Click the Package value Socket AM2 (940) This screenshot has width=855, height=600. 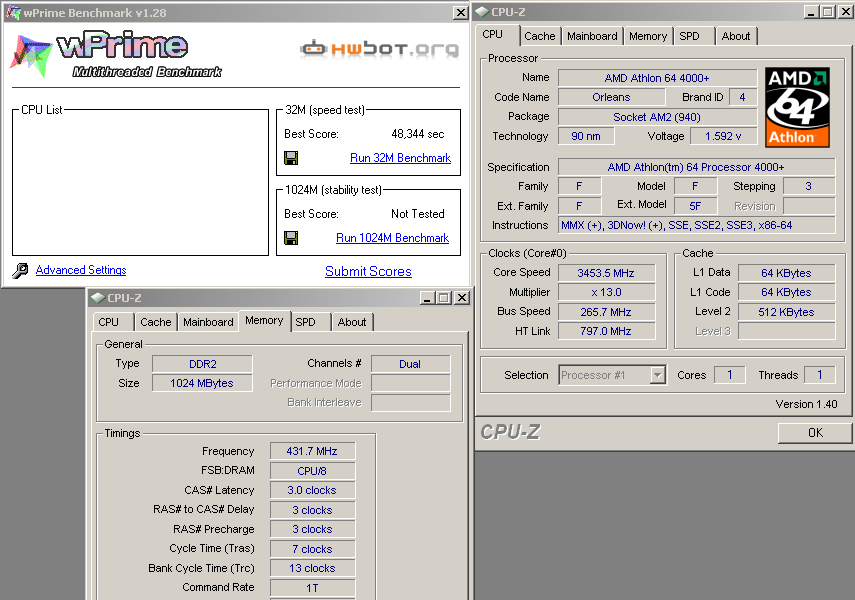click(657, 117)
